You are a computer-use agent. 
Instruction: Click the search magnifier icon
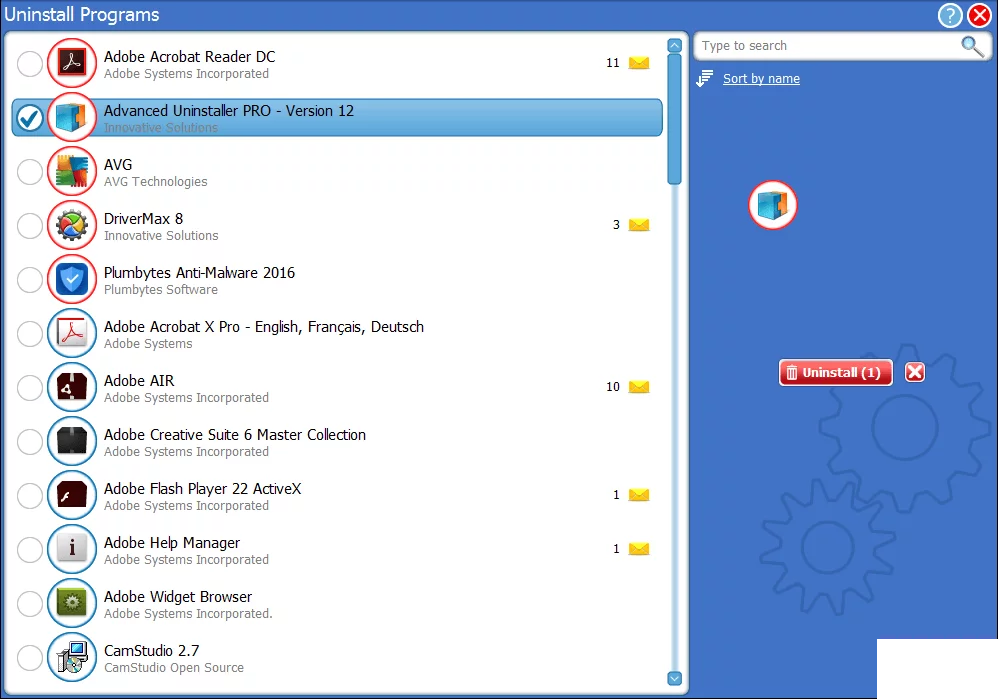coord(972,46)
